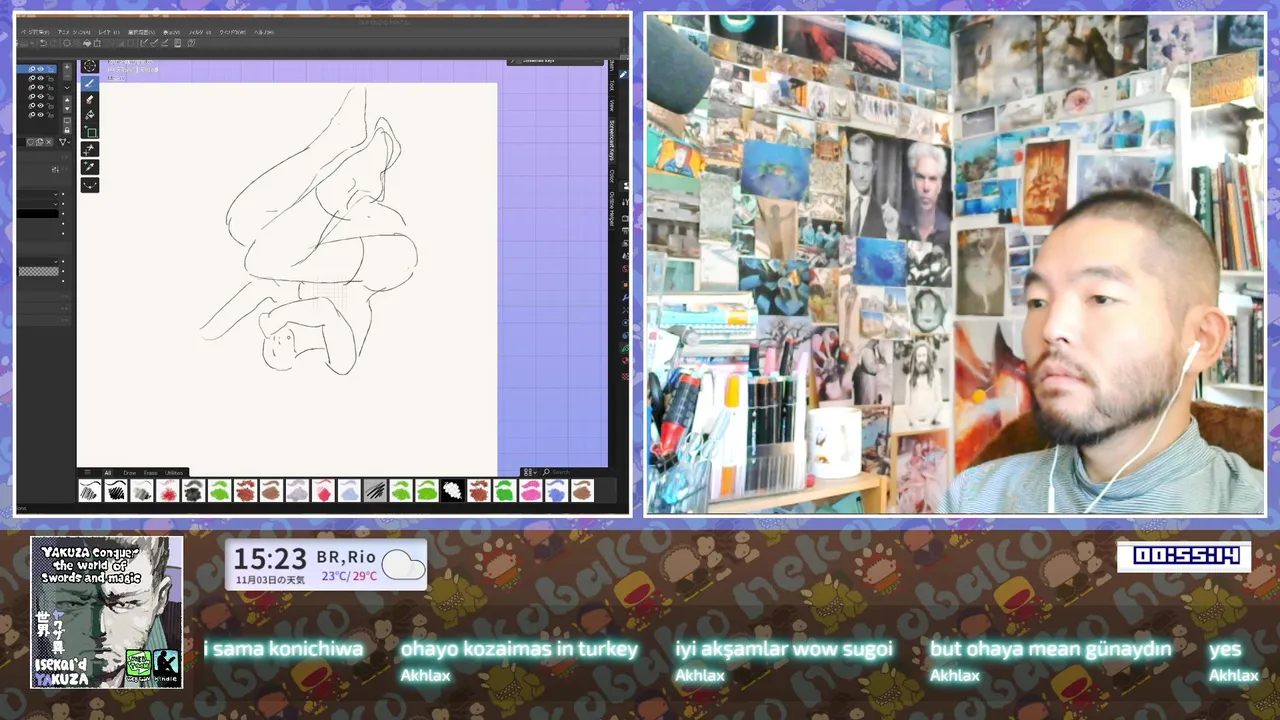1280x720 pixels.
Task: Click the shield icon below layers
Action: tap(30, 142)
